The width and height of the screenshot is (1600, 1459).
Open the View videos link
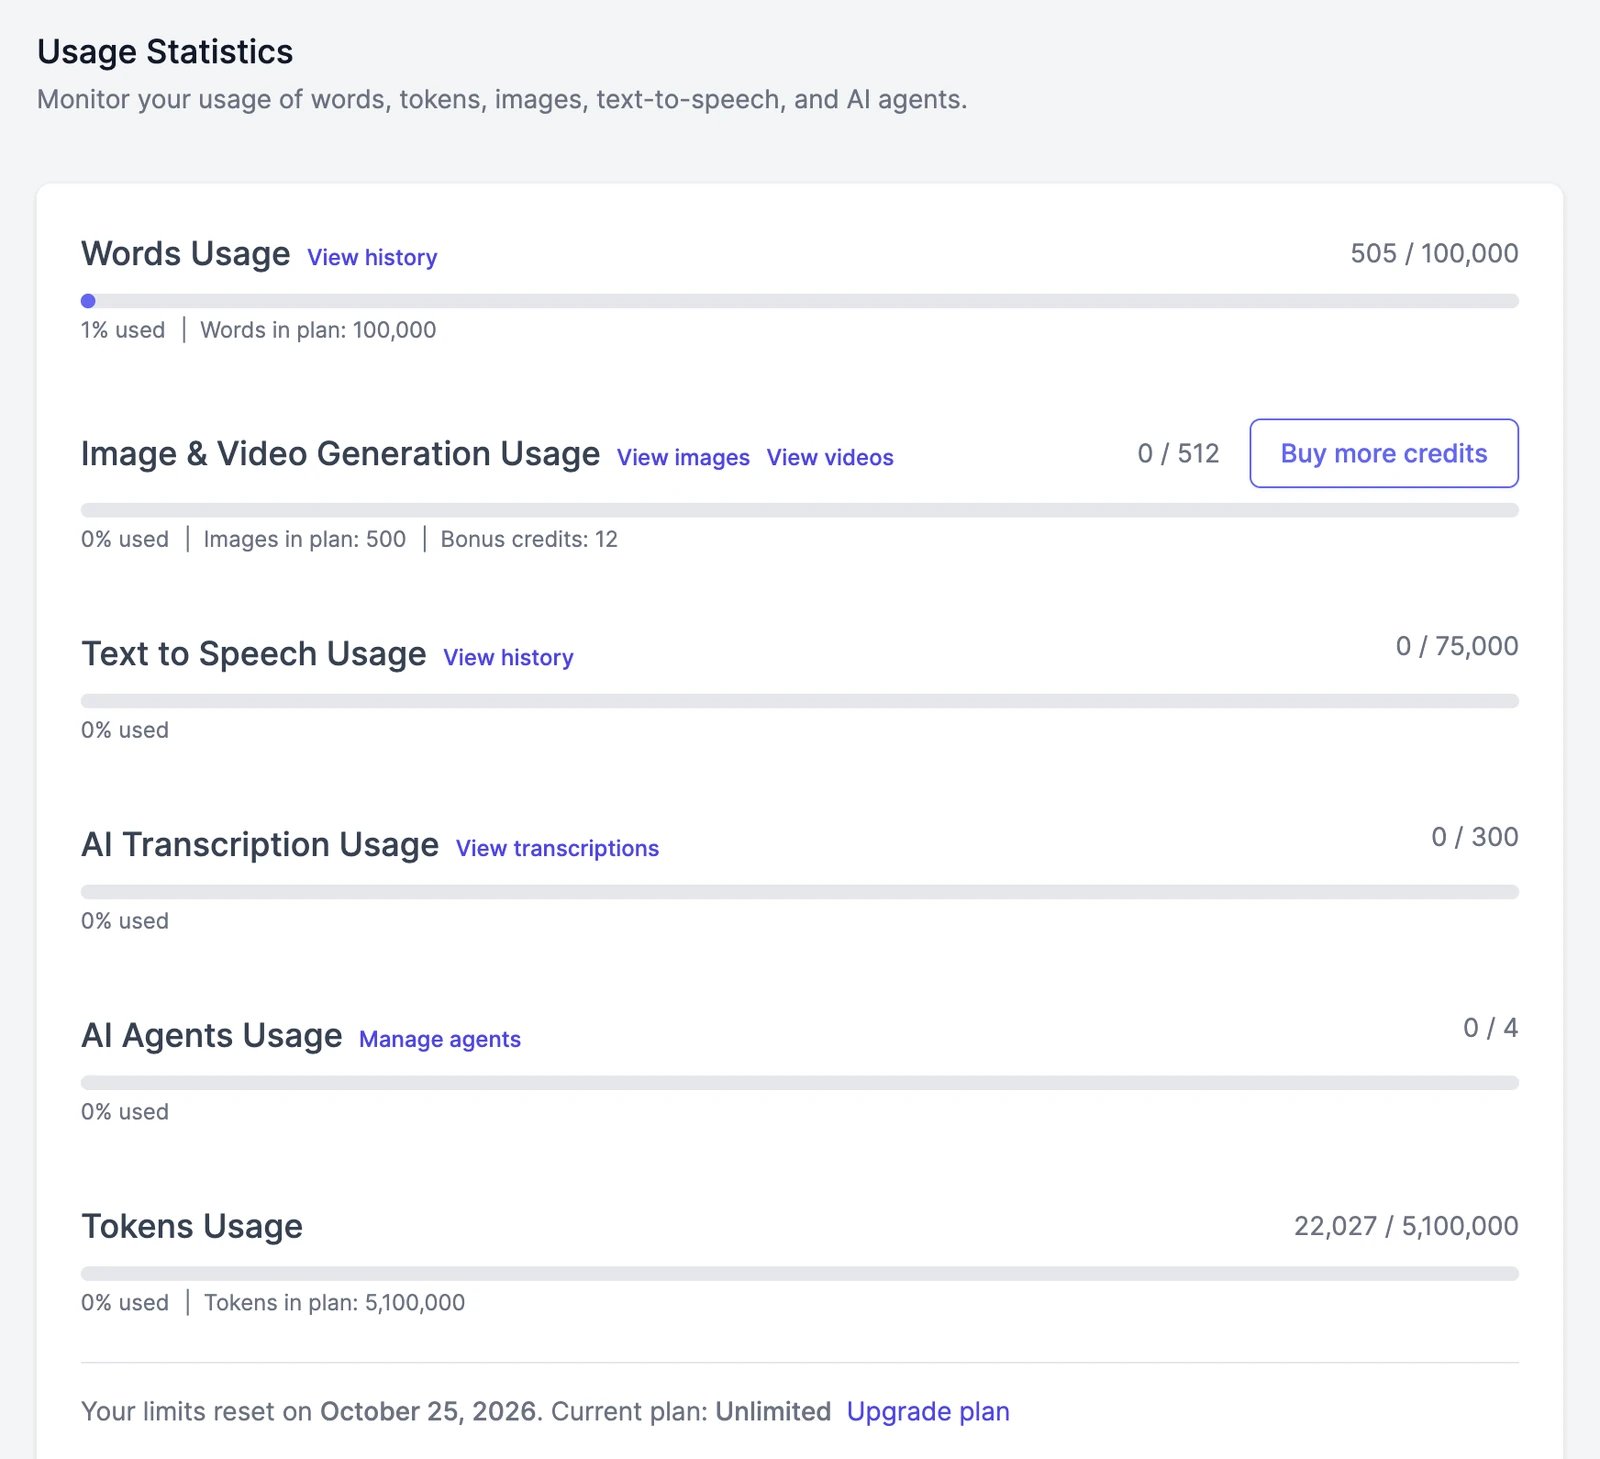click(830, 457)
